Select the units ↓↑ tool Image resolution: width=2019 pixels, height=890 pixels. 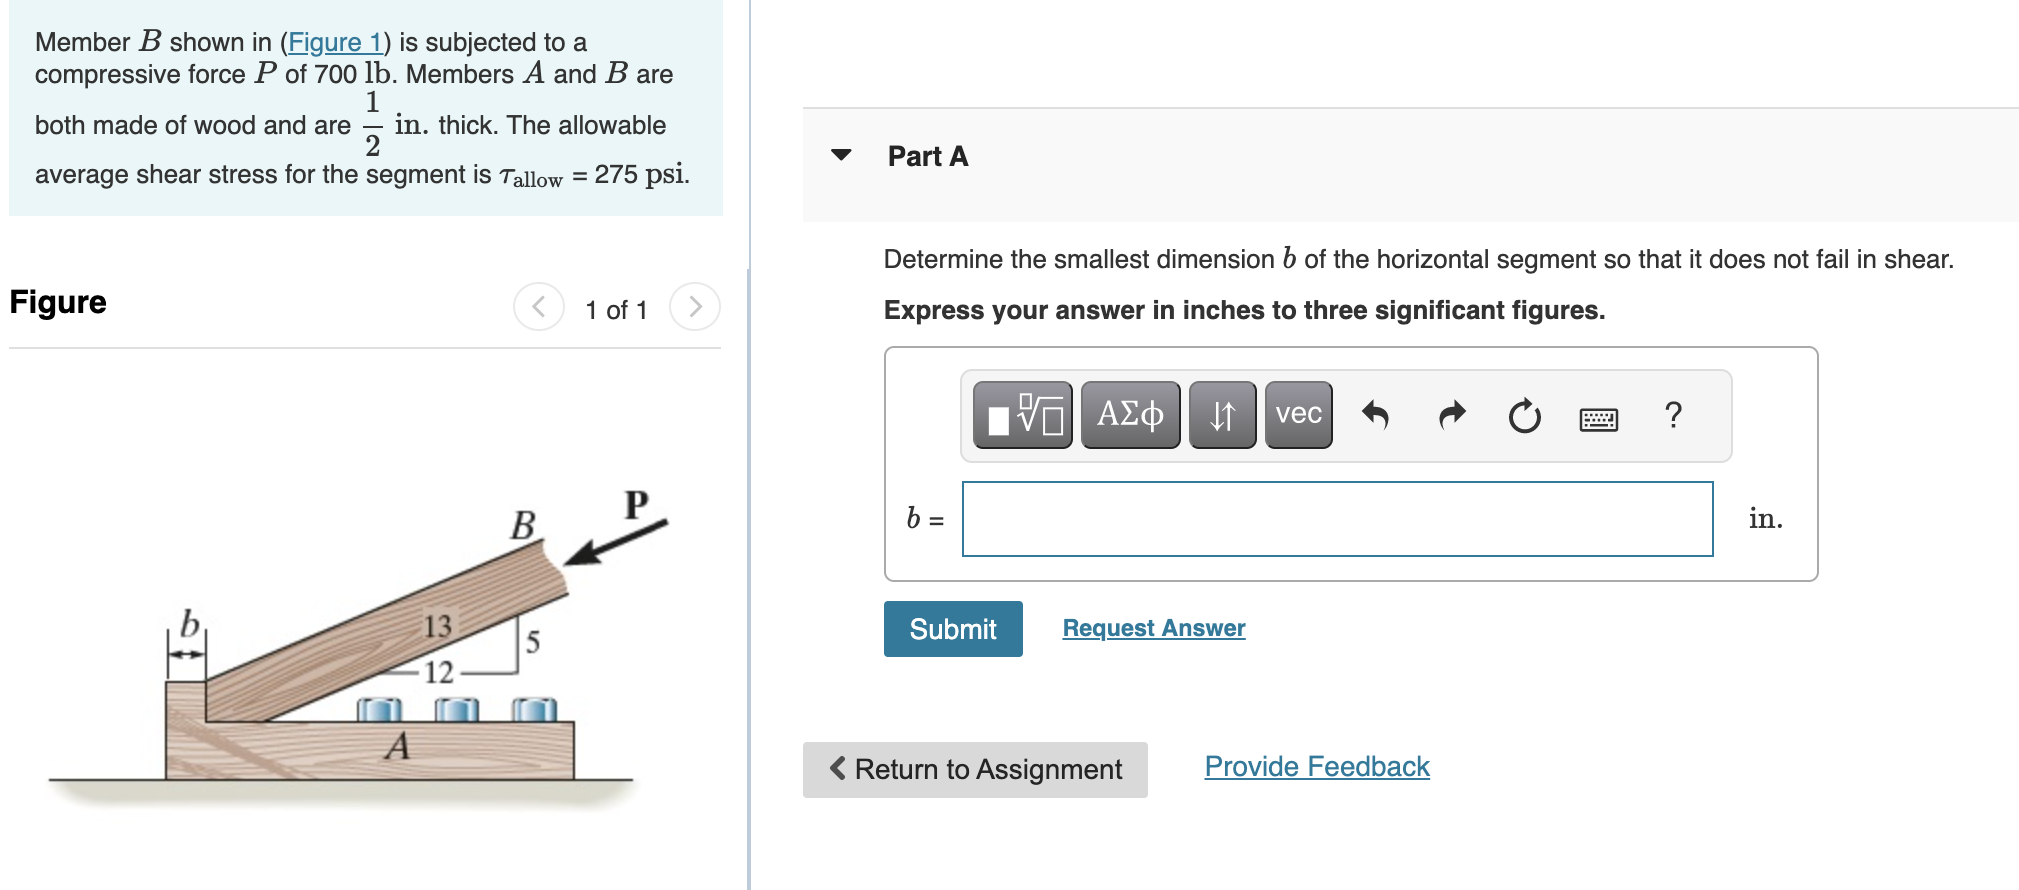(x=1222, y=415)
